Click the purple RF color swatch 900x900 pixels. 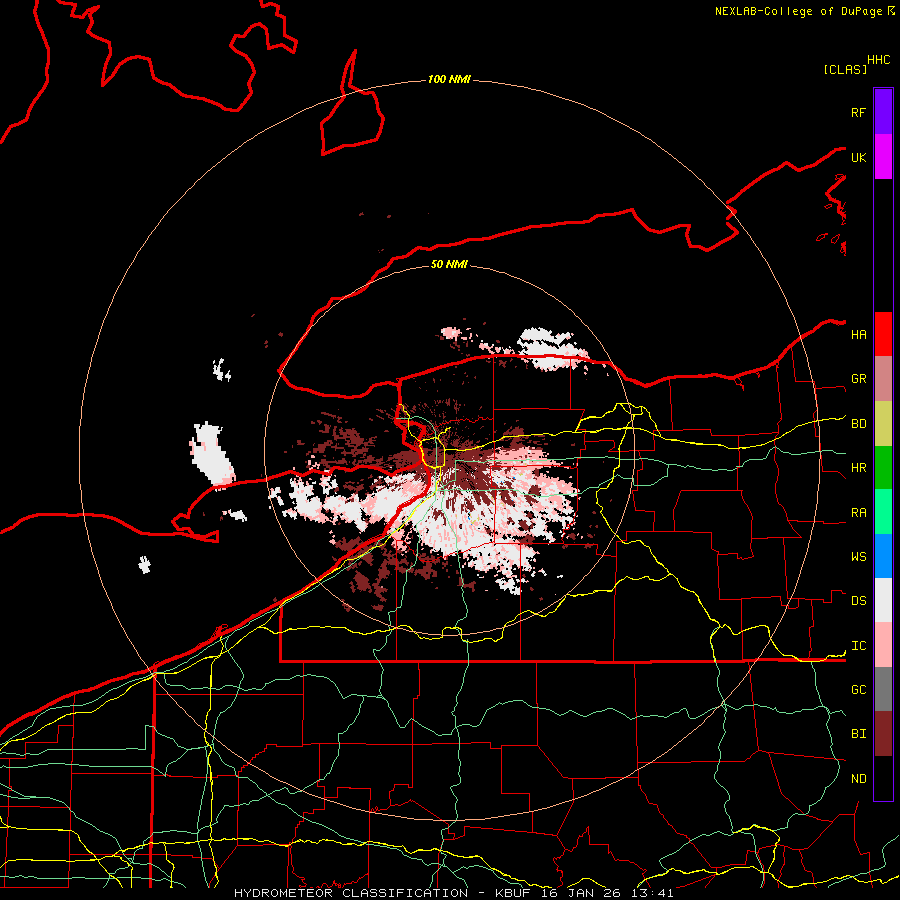coord(883,112)
